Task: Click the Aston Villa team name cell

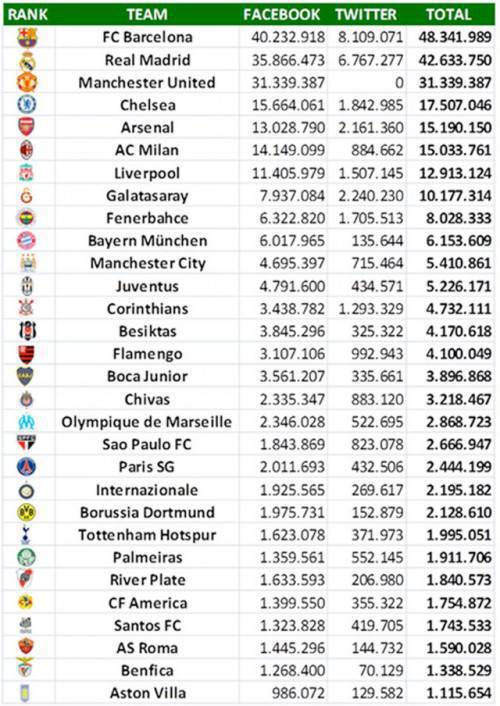Action: (147, 693)
